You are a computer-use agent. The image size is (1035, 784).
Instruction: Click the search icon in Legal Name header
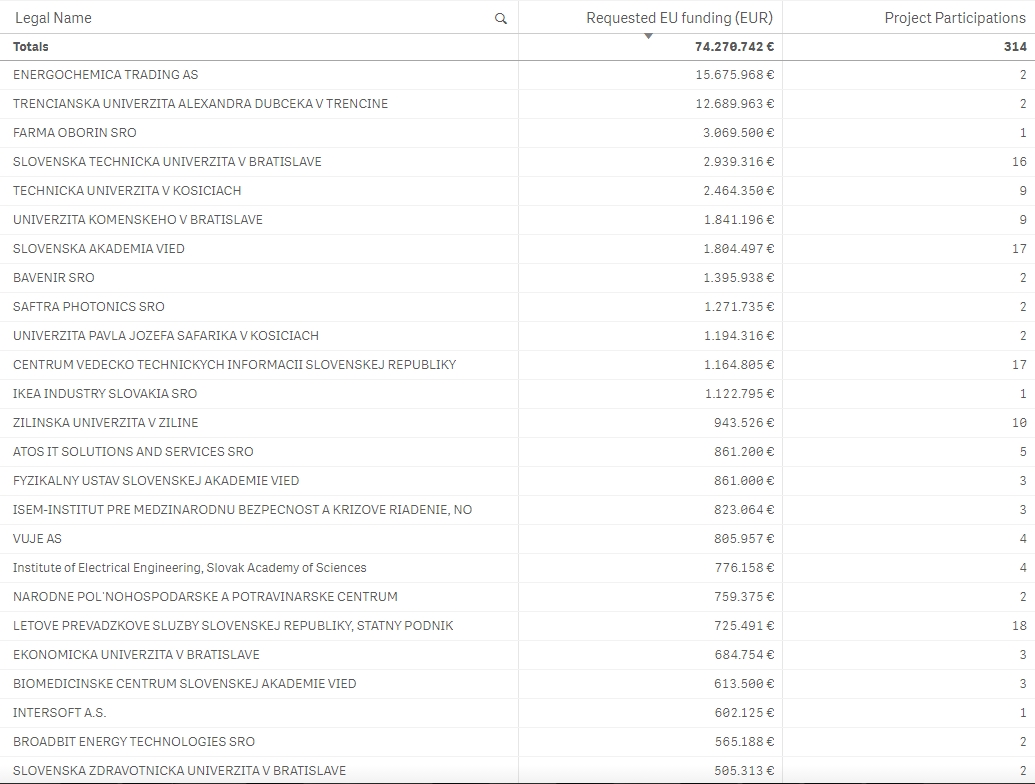click(501, 19)
